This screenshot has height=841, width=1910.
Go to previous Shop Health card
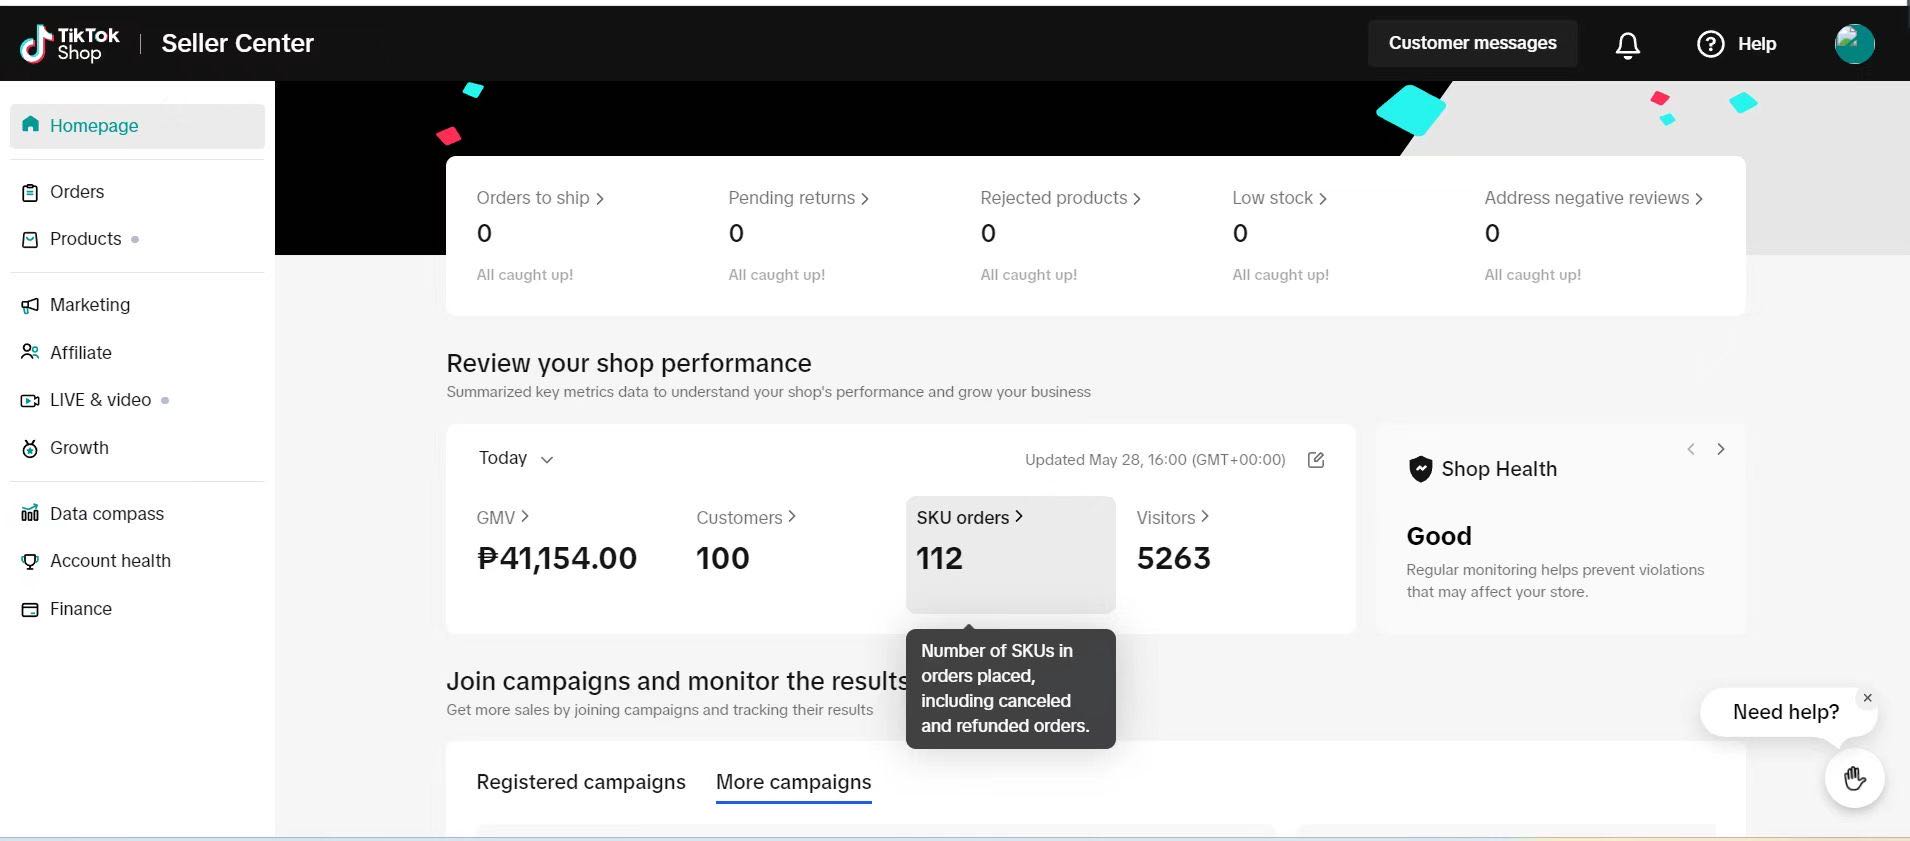point(1691,449)
